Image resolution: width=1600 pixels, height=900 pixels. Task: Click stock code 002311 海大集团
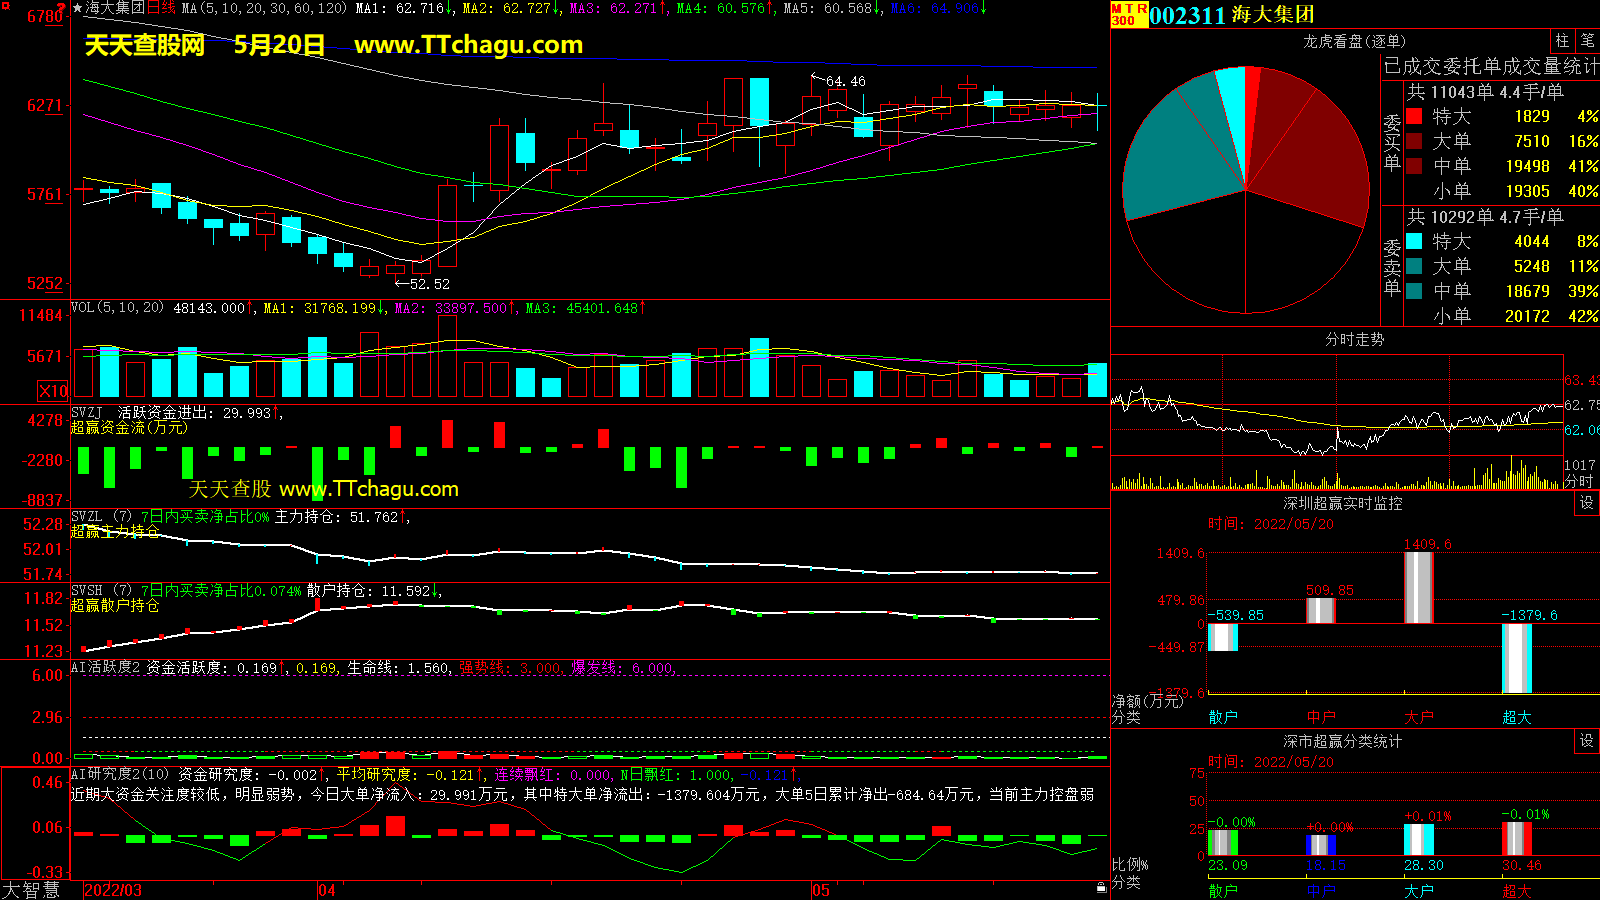1232,15
